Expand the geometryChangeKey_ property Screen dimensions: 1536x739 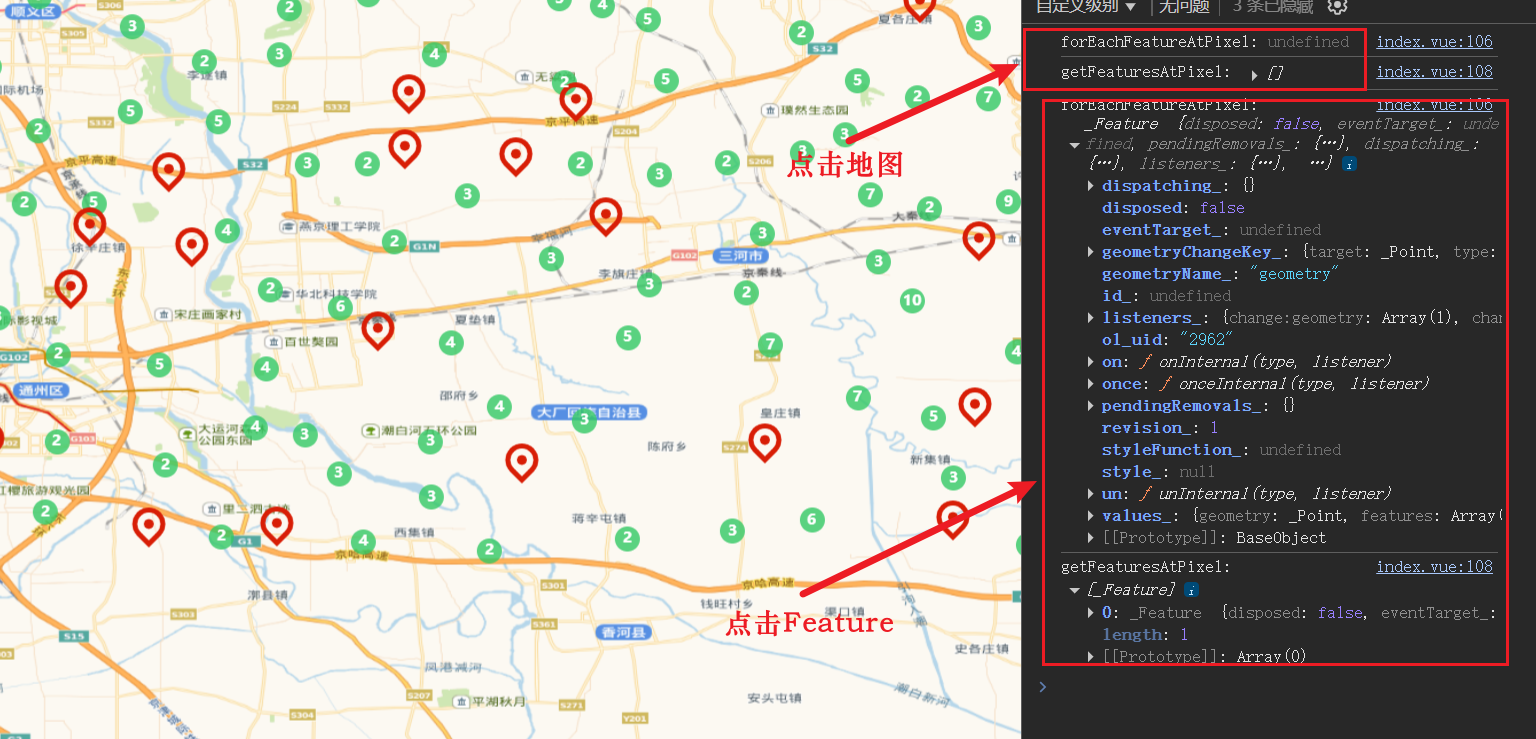tap(1090, 252)
